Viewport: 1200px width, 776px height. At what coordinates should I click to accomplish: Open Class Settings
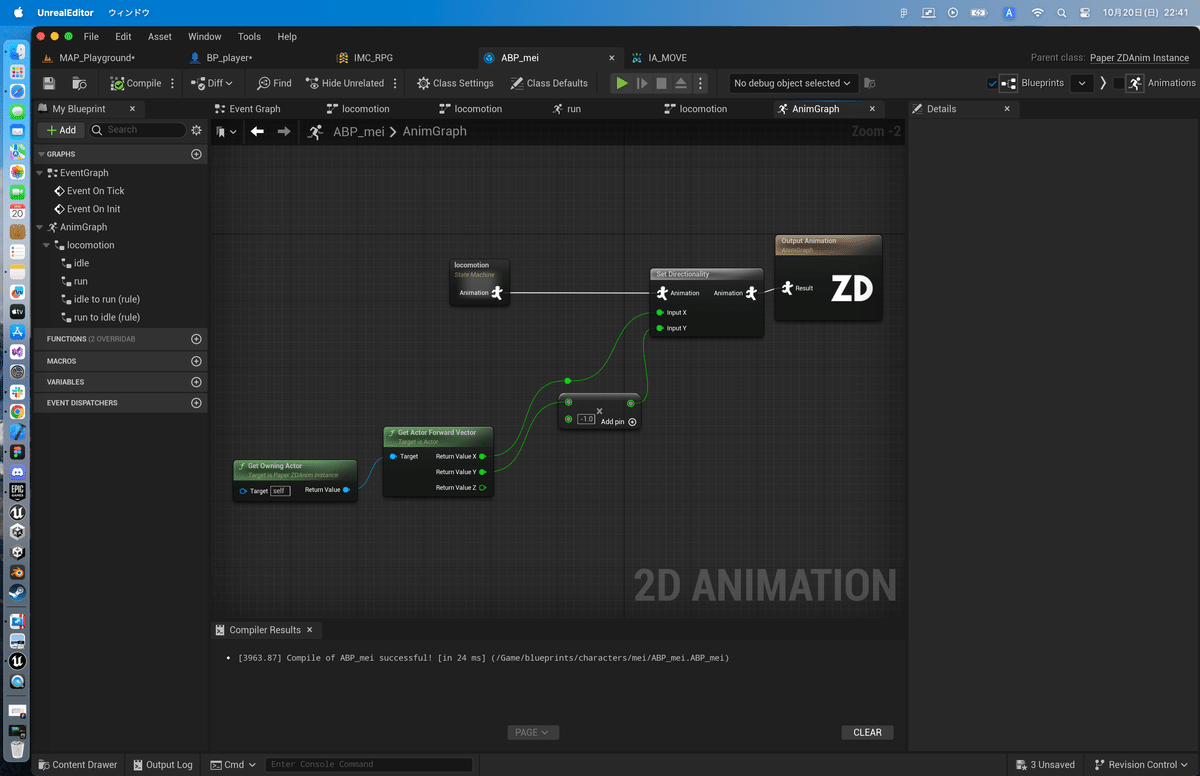454,83
